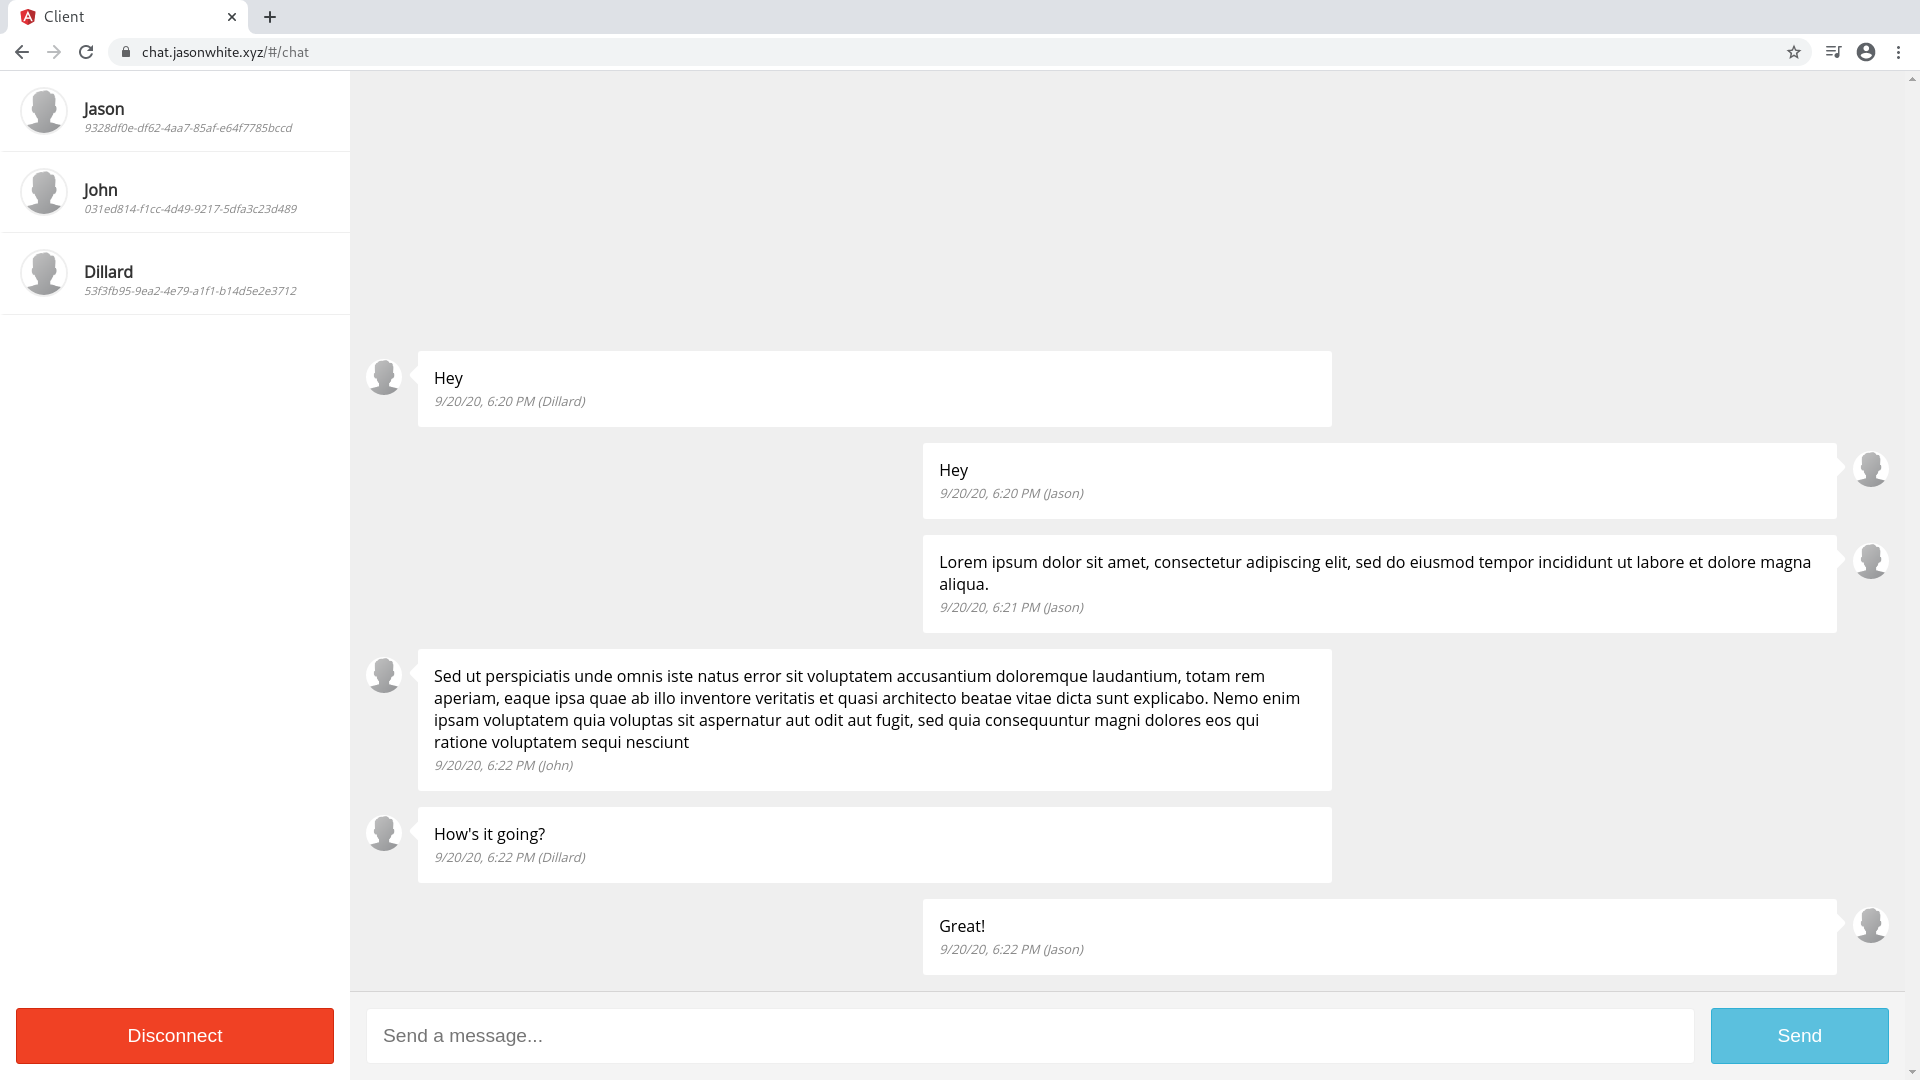The width and height of the screenshot is (1920, 1080).
Task: Open the Chrome three-dot menu
Action: click(x=1898, y=52)
